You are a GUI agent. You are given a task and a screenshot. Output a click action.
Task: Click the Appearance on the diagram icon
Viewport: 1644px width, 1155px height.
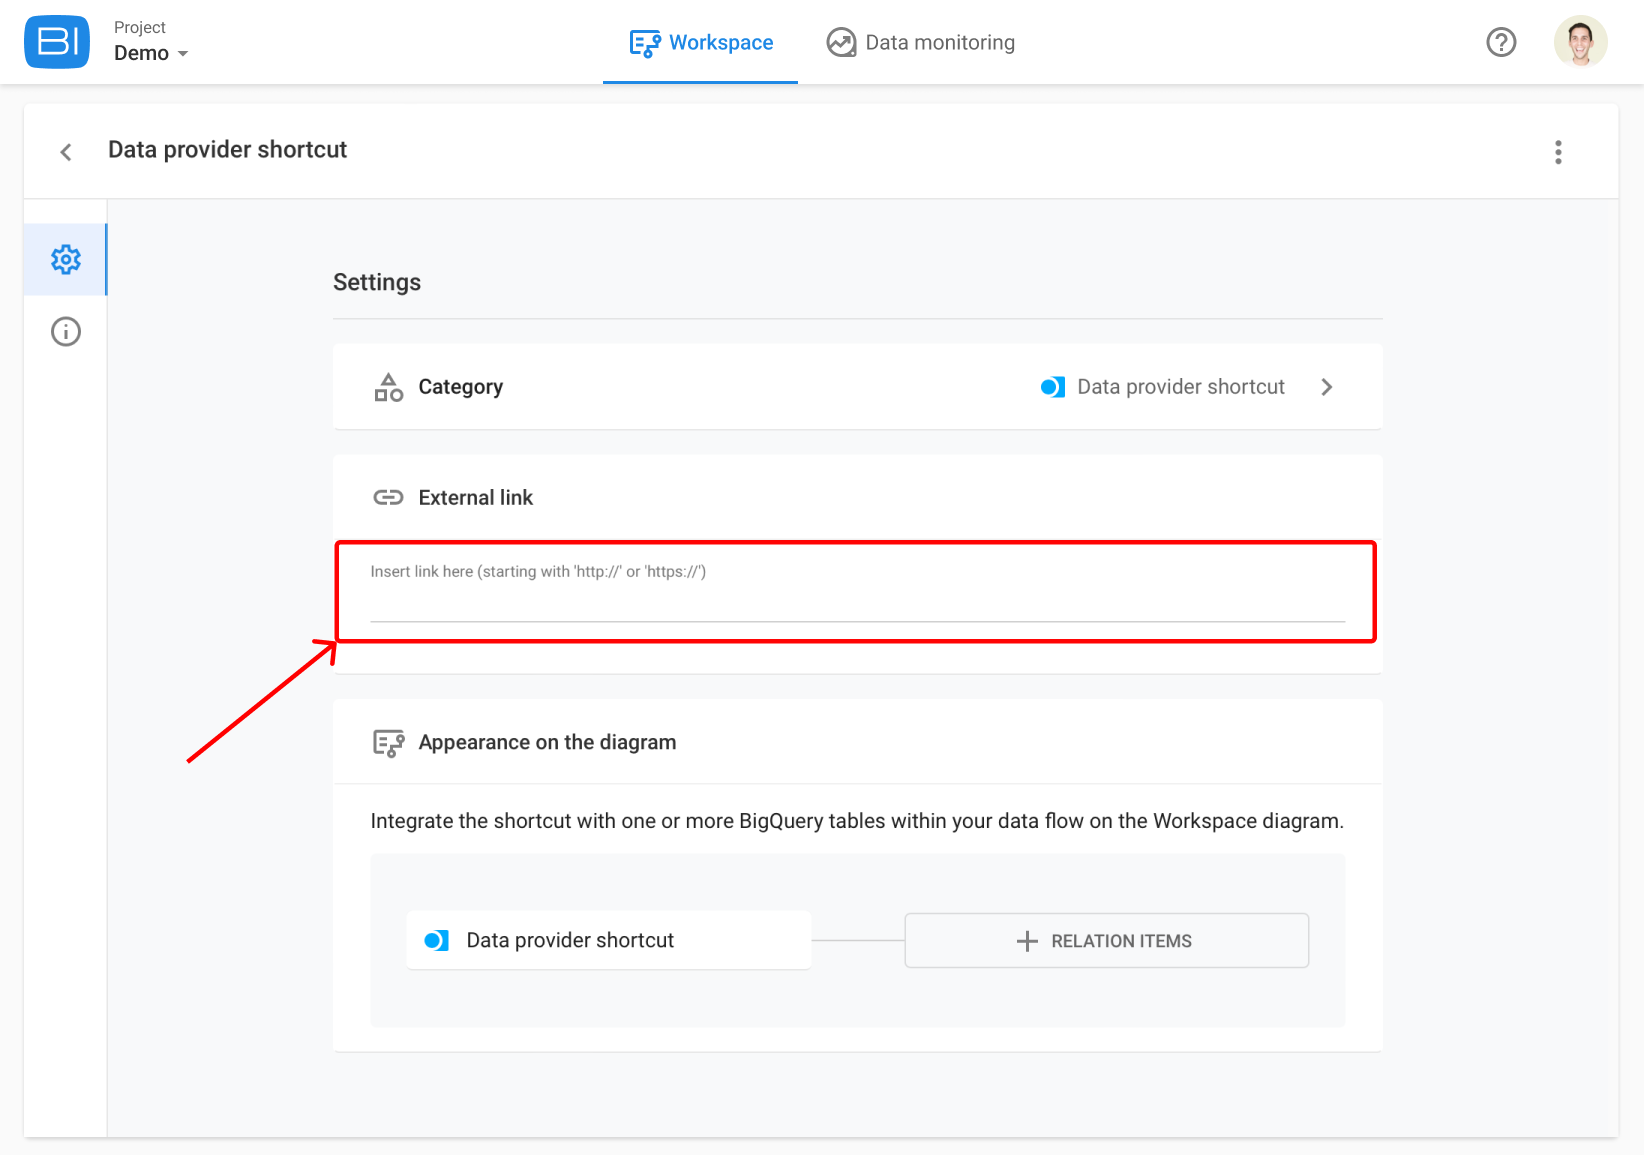(388, 743)
